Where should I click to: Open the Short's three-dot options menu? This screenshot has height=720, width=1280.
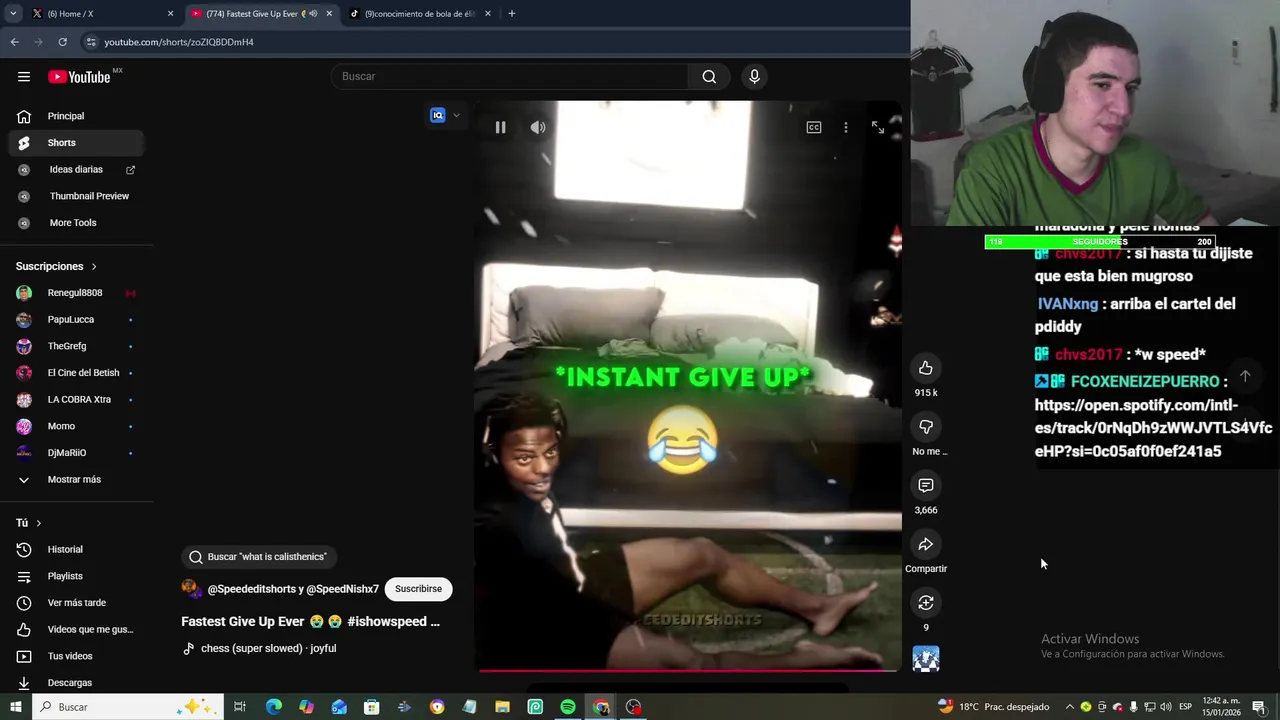click(x=846, y=127)
